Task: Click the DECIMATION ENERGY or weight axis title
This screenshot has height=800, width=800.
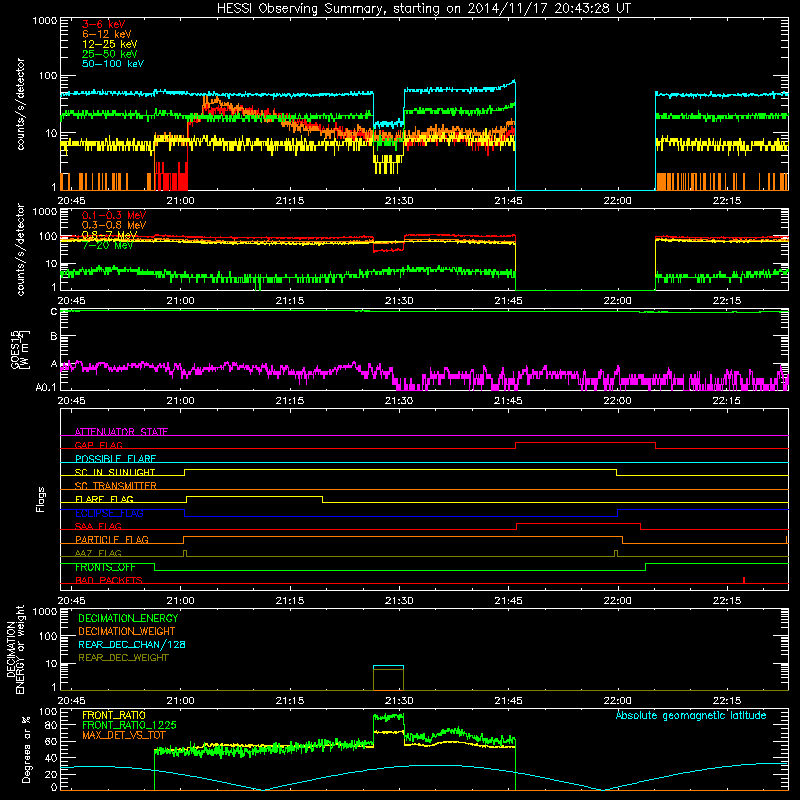Action: tap(16, 649)
